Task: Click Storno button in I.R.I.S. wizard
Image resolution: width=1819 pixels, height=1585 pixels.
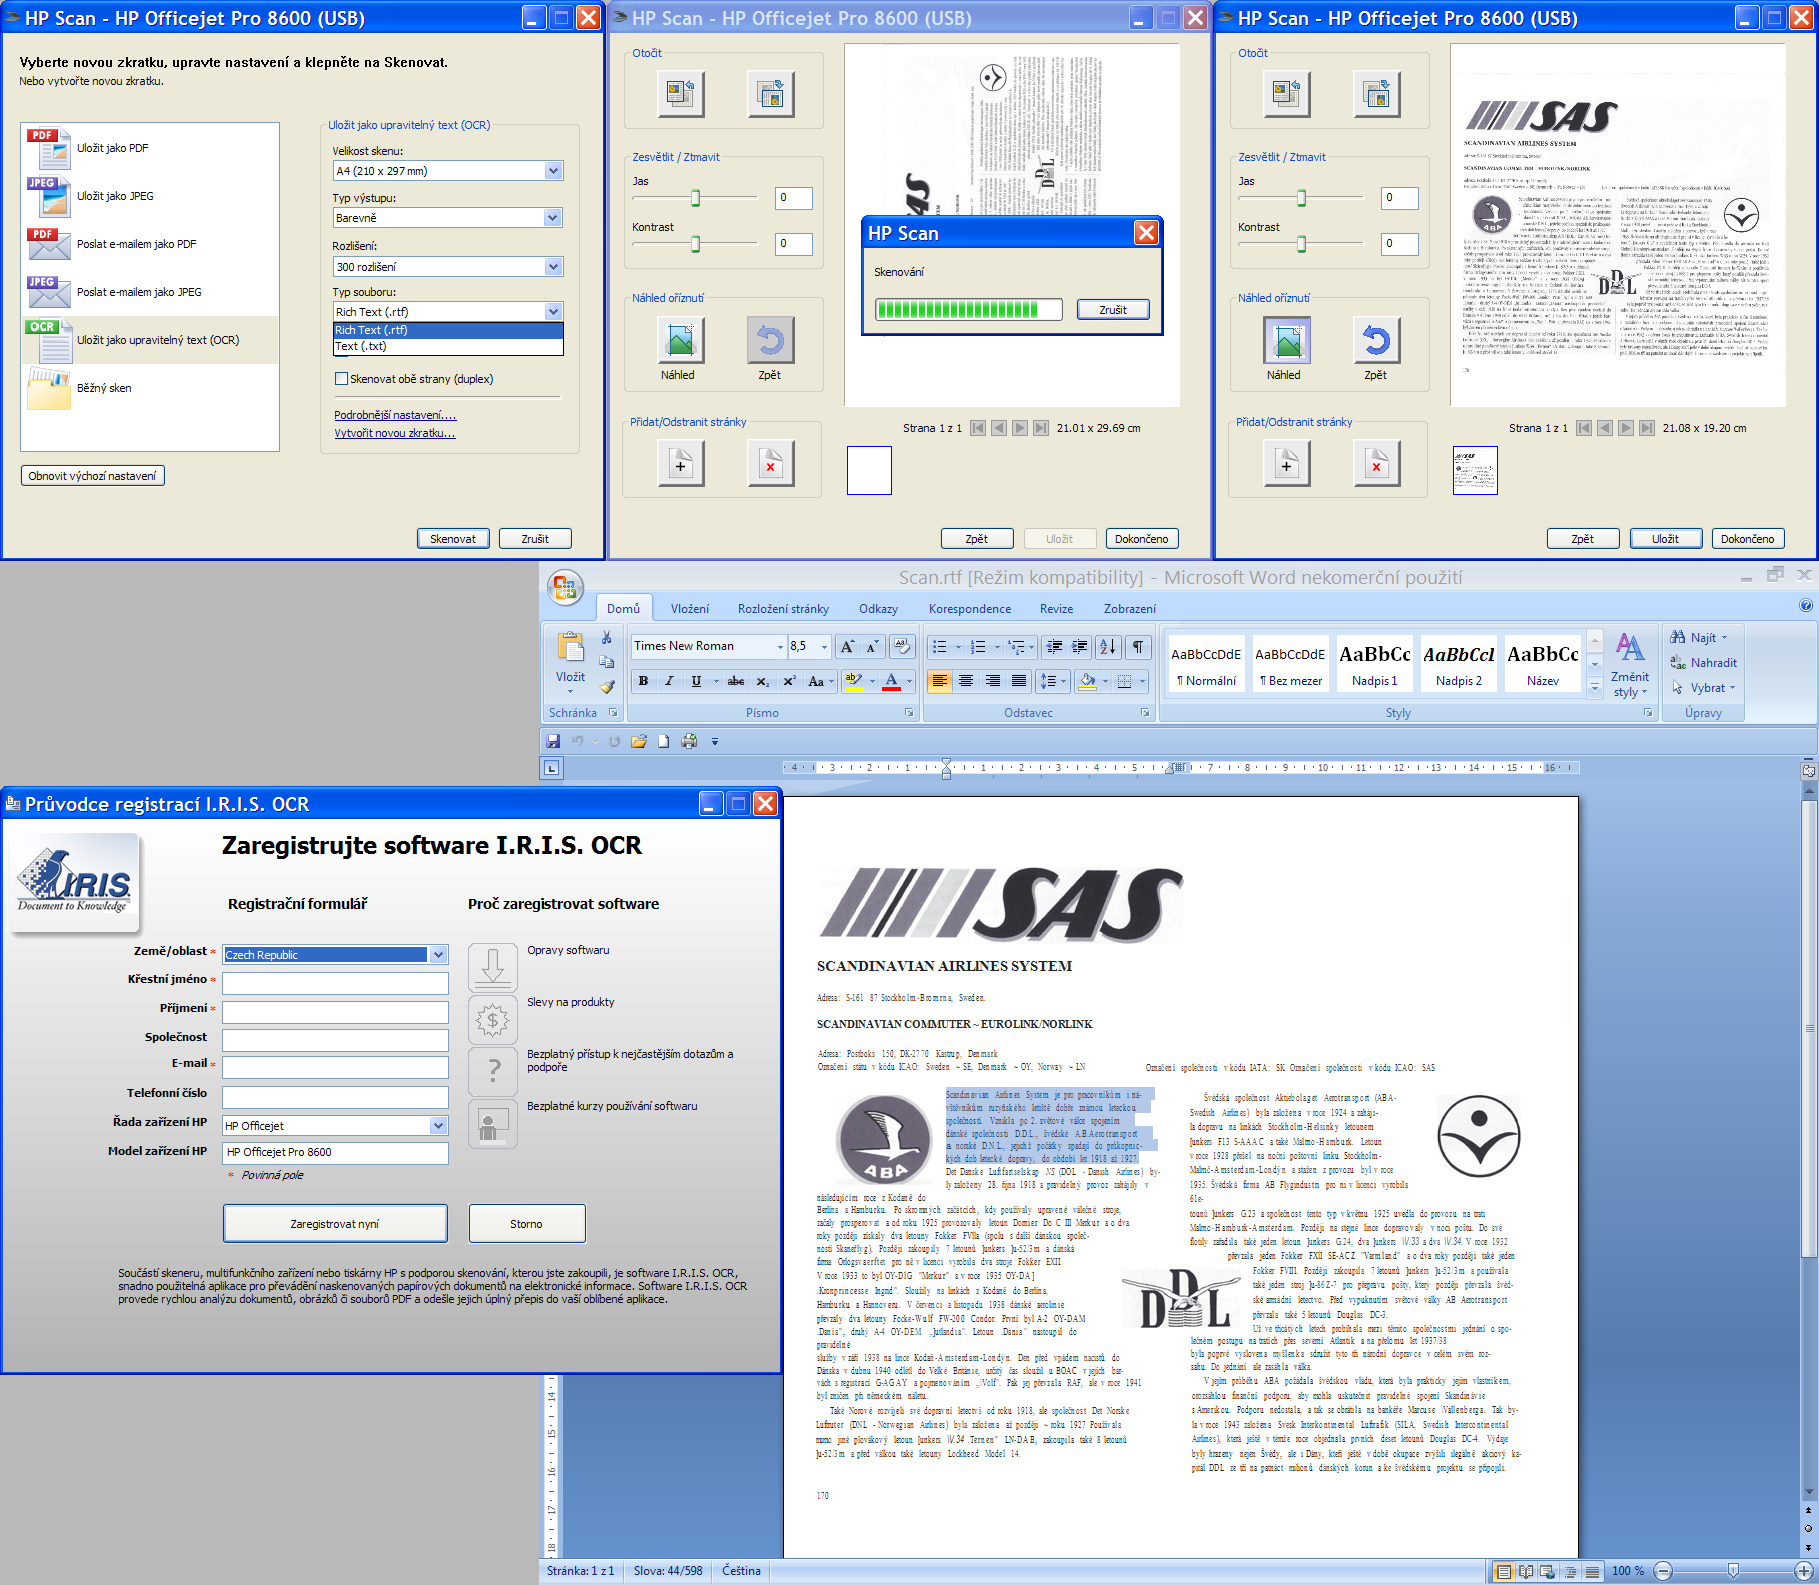Action: [527, 1224]
